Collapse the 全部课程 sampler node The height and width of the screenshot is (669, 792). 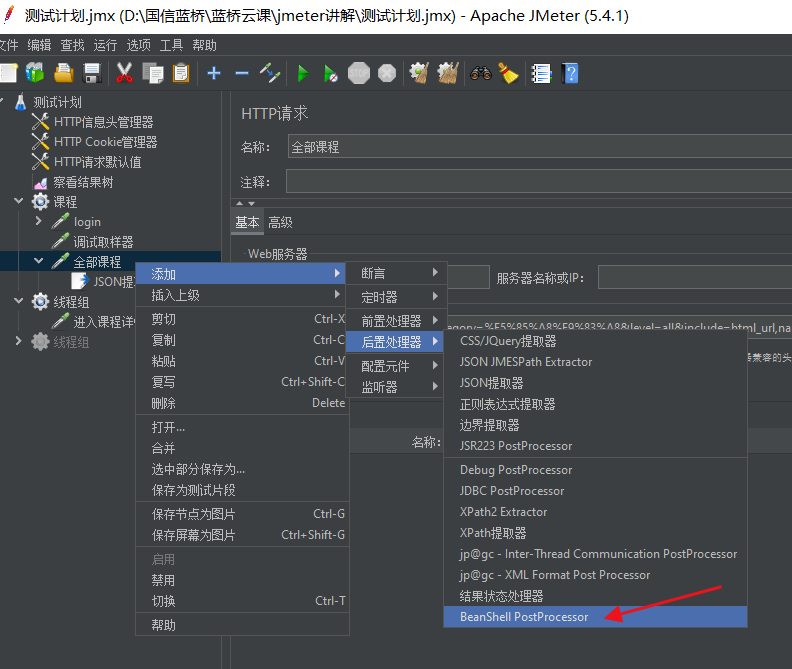pos(38,261)
